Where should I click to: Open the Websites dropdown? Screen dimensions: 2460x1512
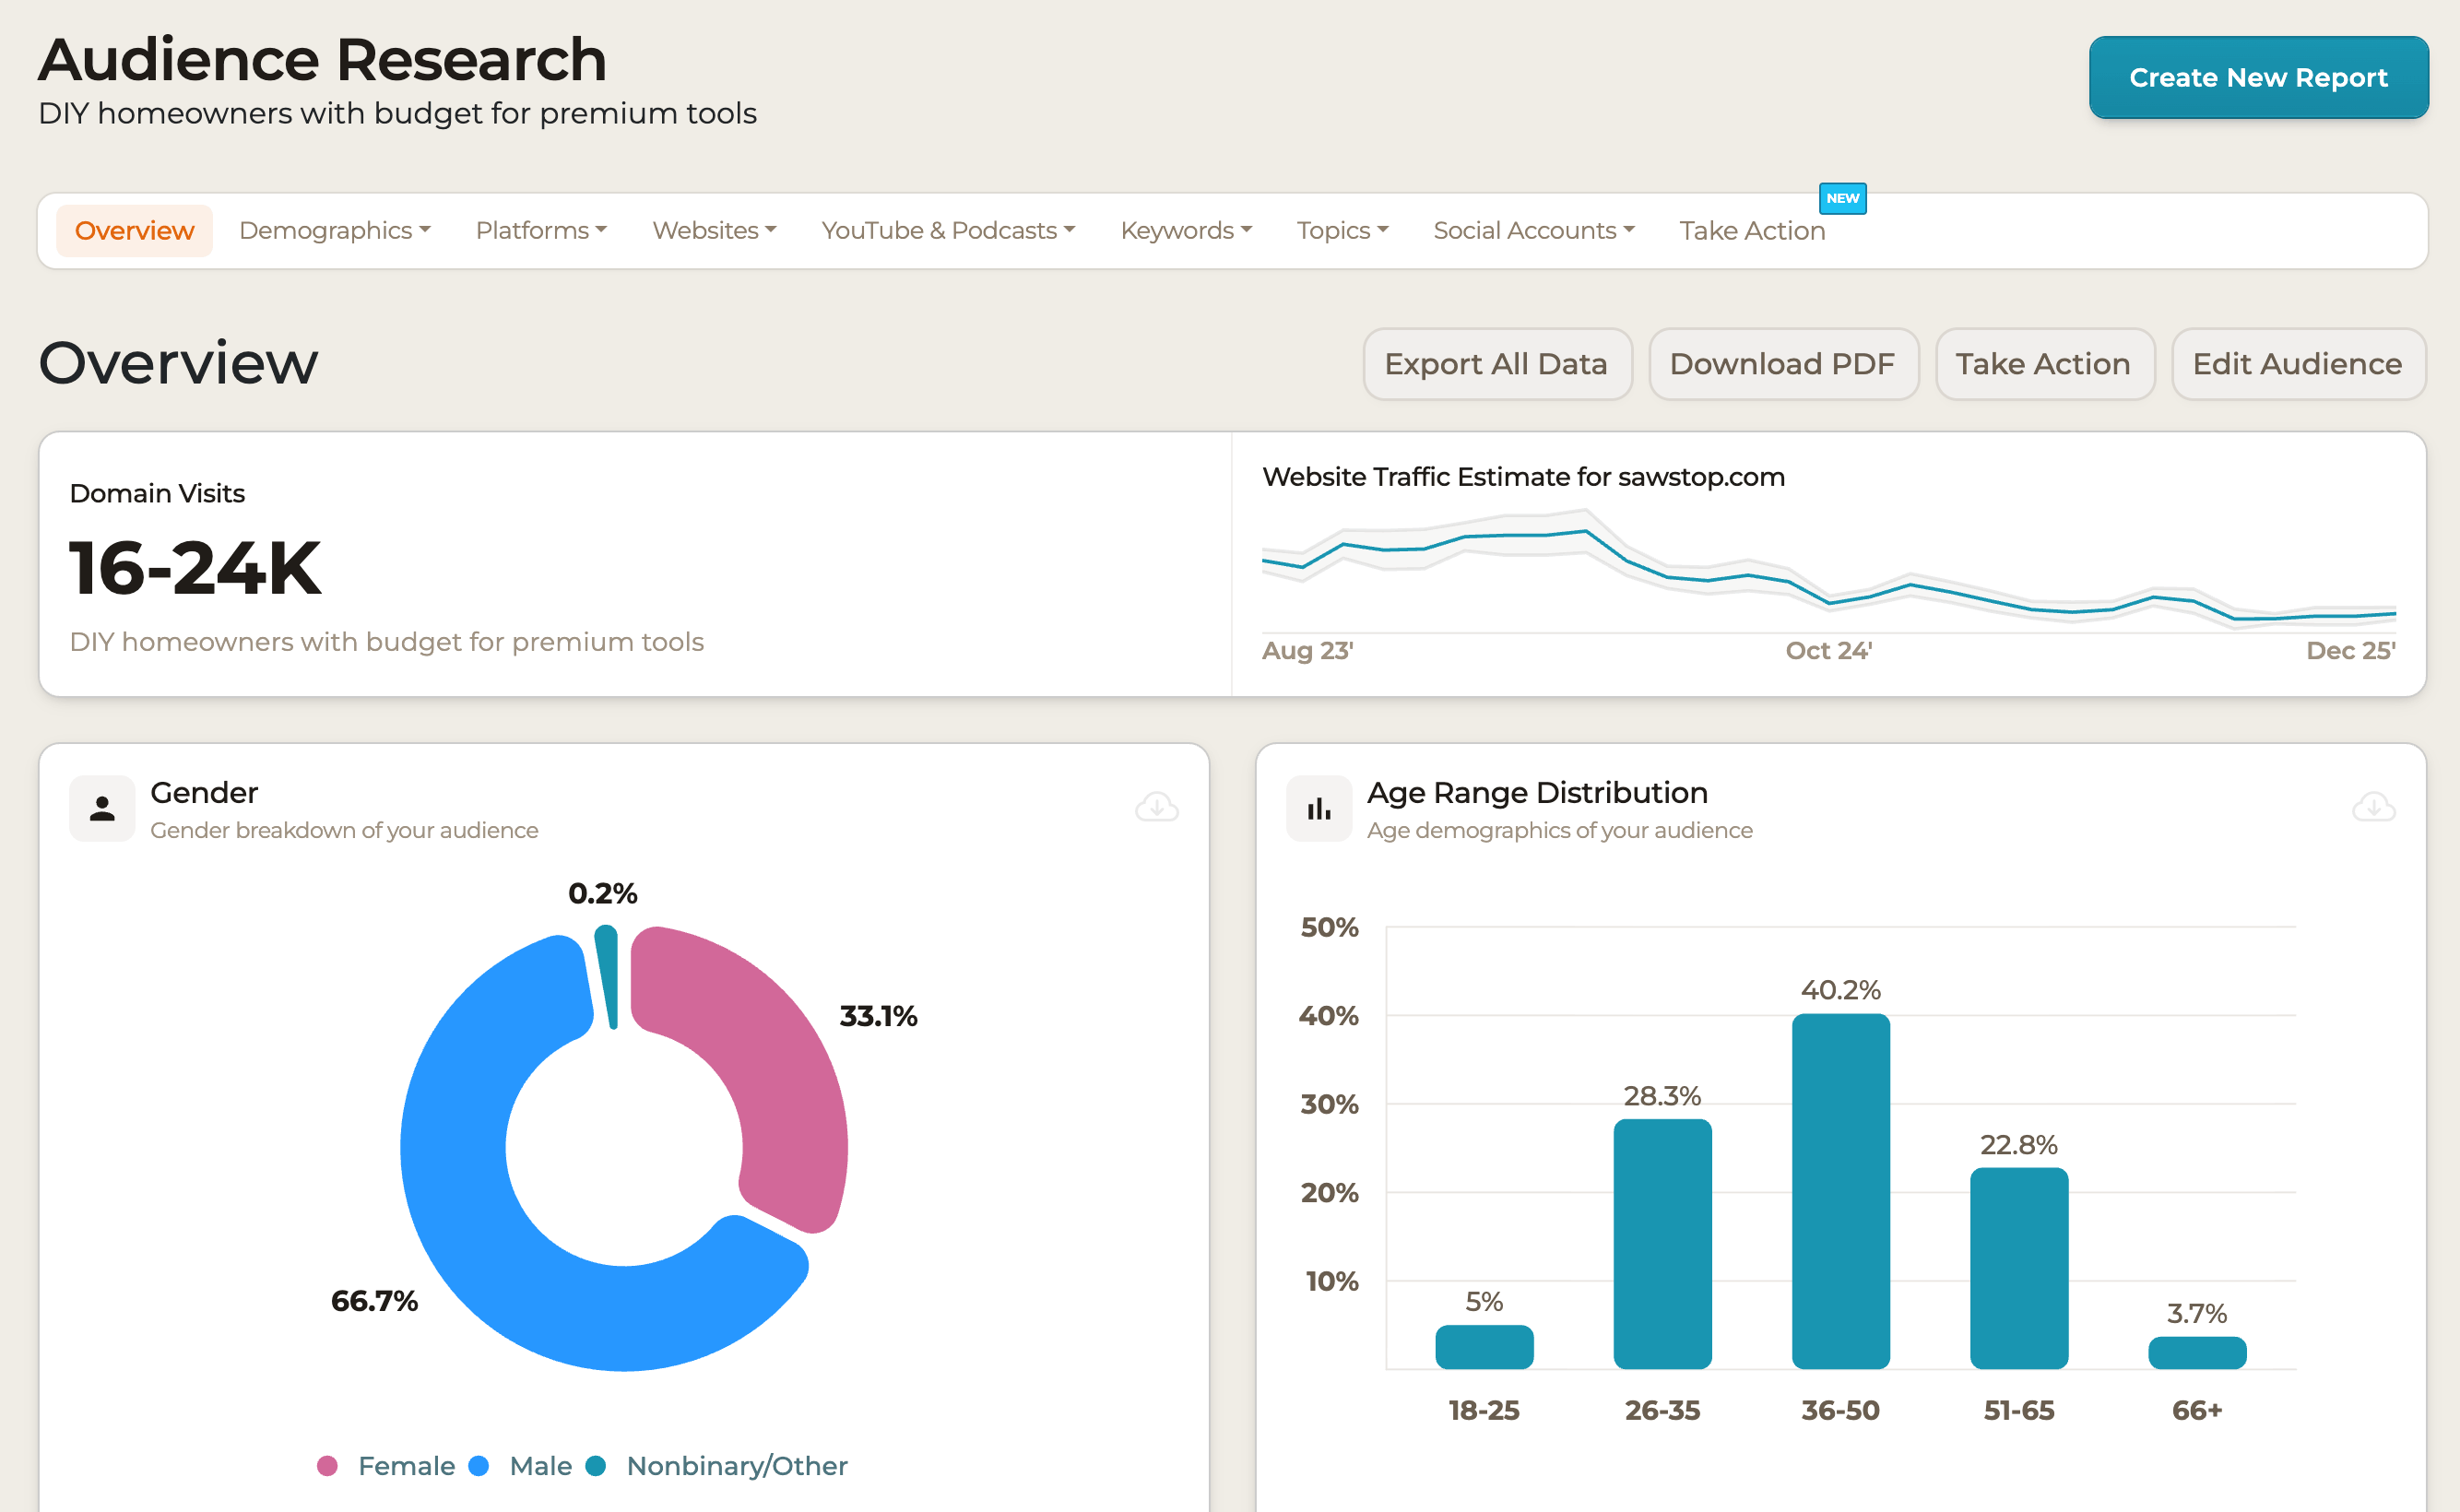coord(713,230)
